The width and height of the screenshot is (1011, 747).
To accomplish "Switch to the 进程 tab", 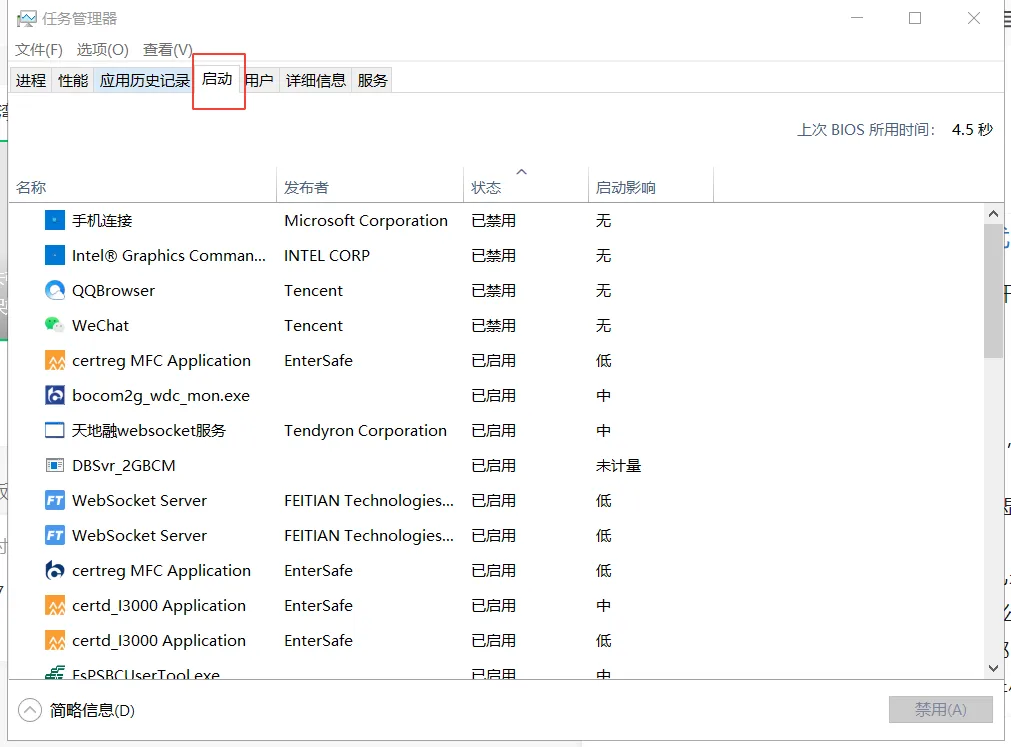I will pos(31,81).
